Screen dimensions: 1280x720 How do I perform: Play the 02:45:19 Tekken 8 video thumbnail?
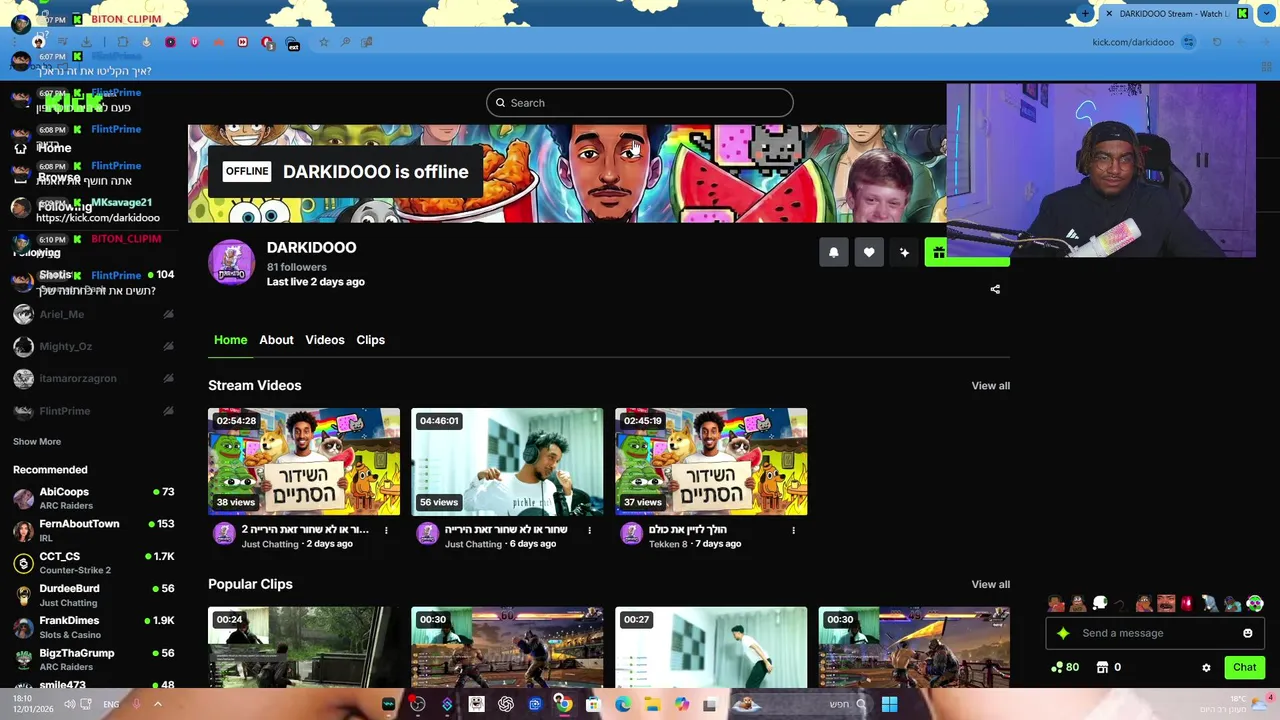pos(711,461)
